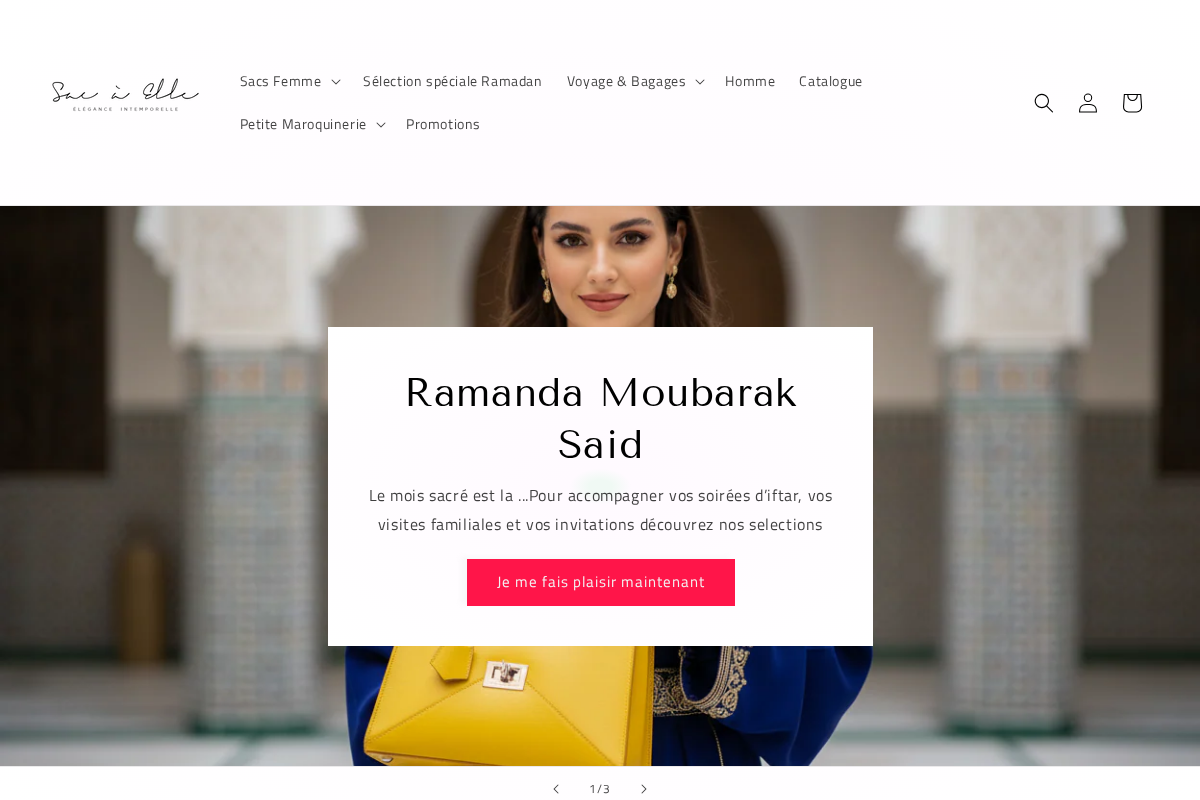Click the Ramanda Moubarak Said heading
Screen dimensions: 1200x800
pyautogui.click(x=601, y=418)
